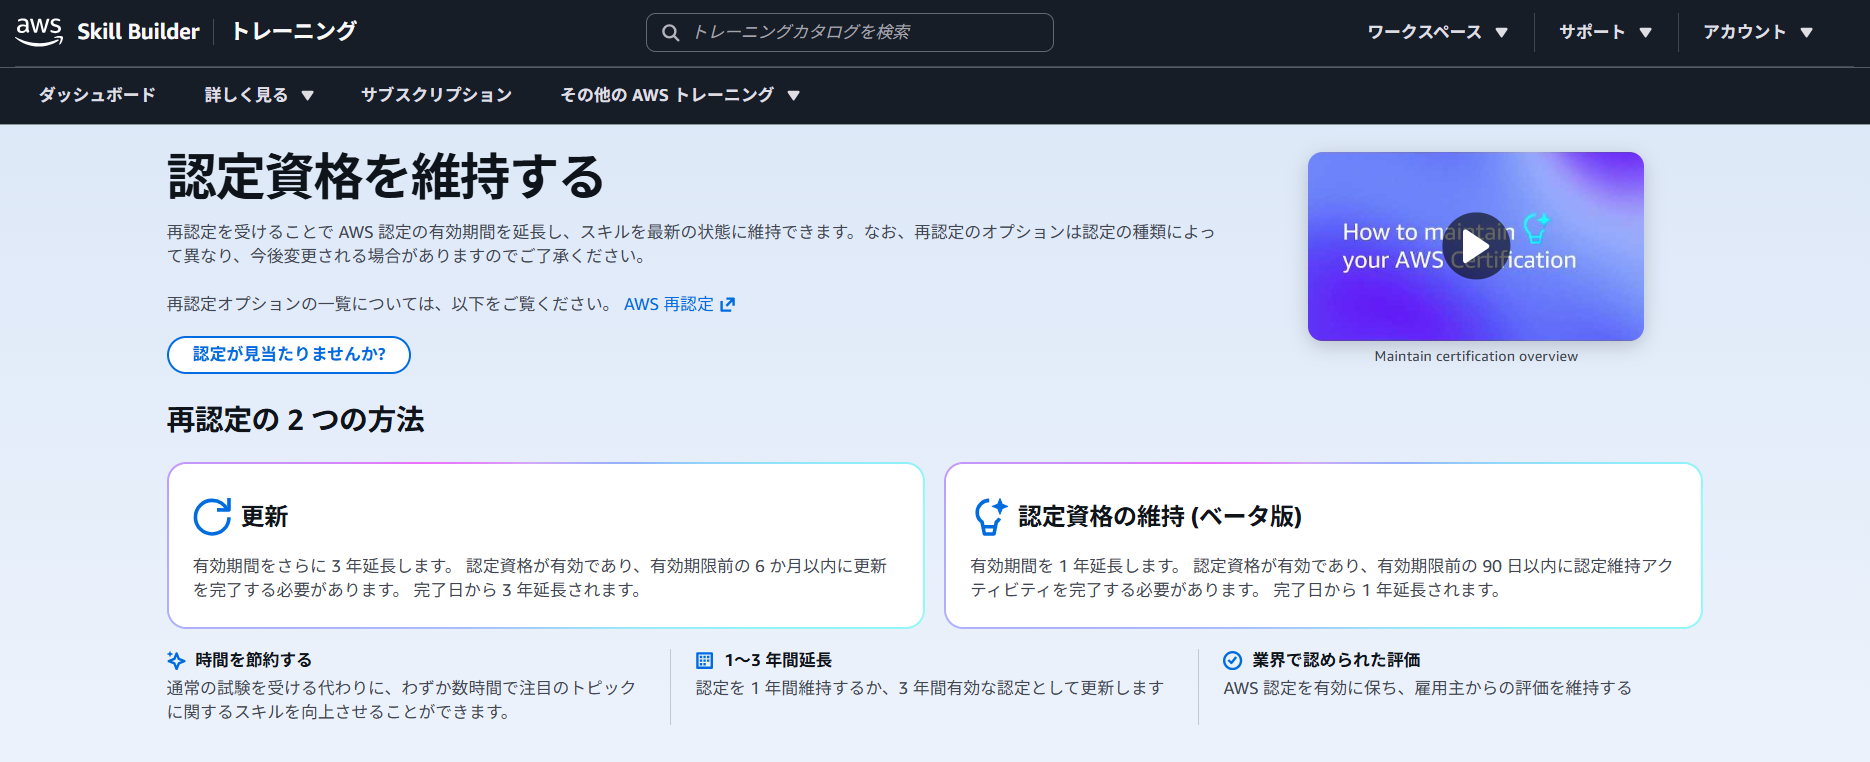Open the ワークスペース dropdown
The width and height of the screenshot is (1870, 762).
[1437, 32]
